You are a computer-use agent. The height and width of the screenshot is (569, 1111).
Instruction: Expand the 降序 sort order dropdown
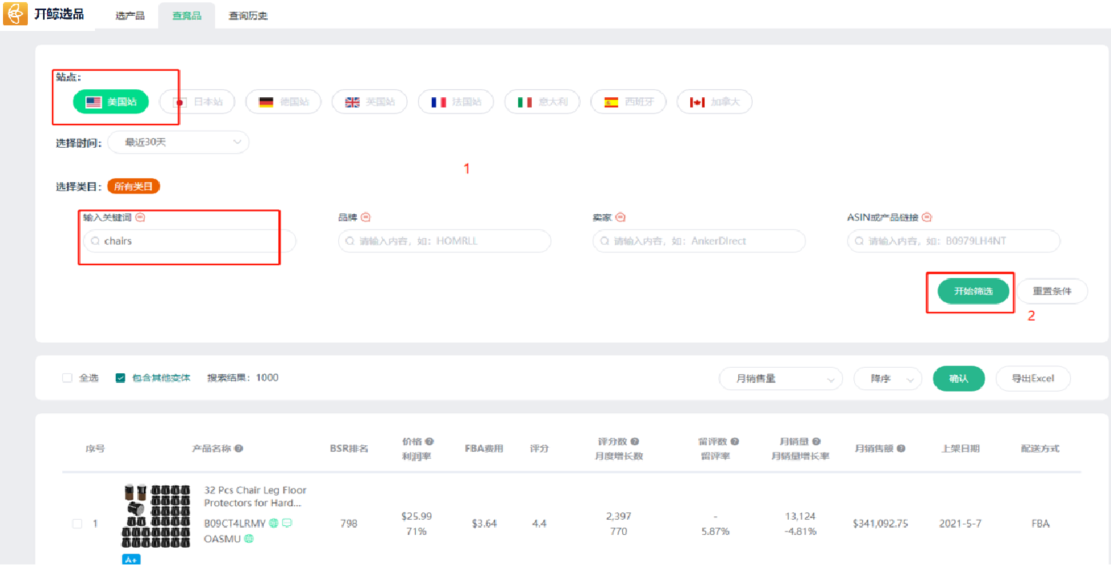coord(888,379)
